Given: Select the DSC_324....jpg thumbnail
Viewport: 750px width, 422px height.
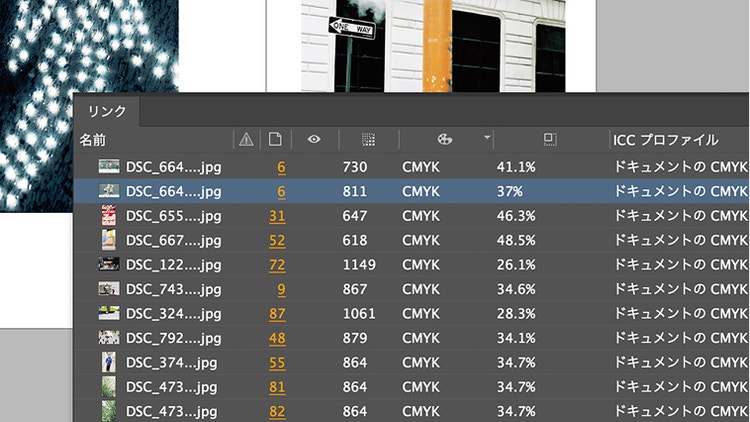Looking at the screenshot, I should coord(109,313).
